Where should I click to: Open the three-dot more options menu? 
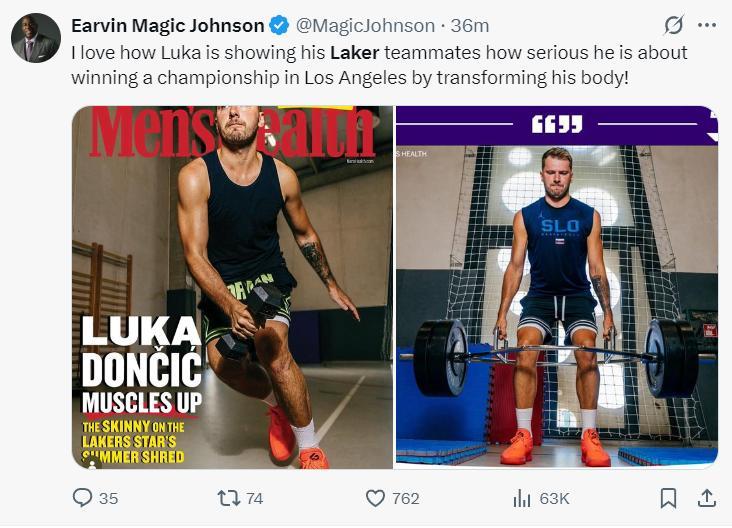(x=707, y=25)
